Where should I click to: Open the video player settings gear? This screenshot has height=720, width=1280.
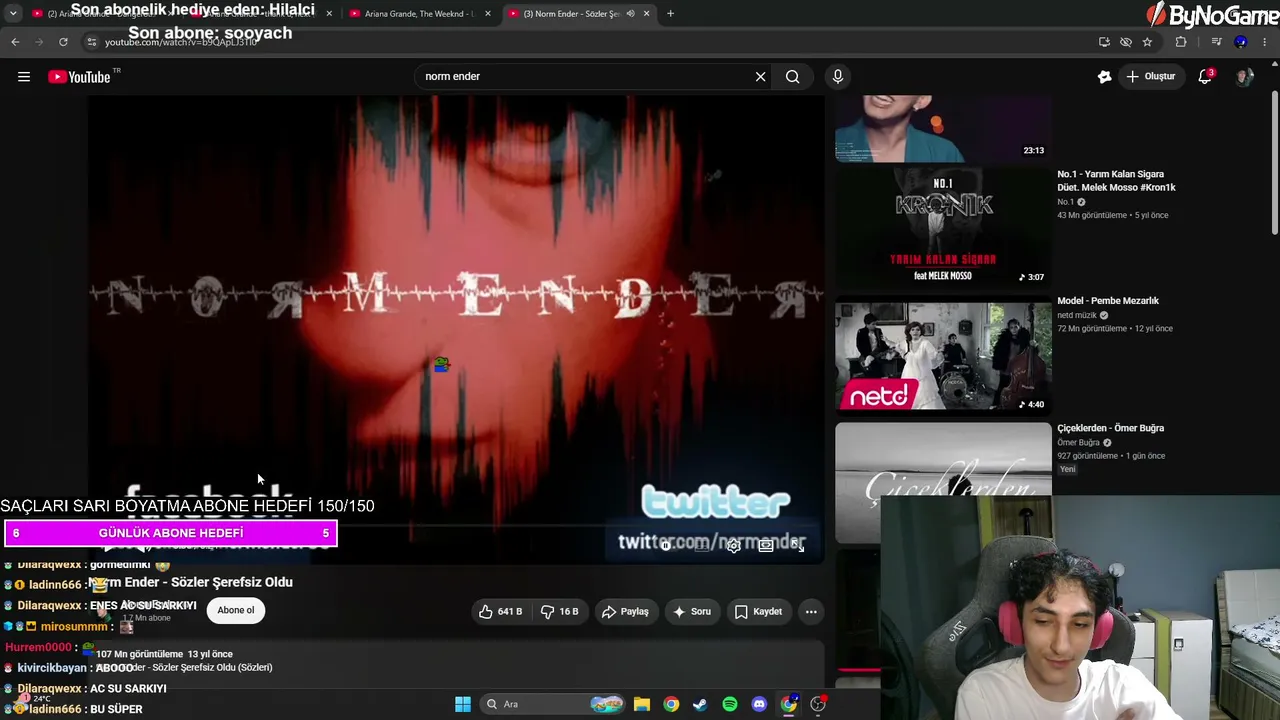733,546
